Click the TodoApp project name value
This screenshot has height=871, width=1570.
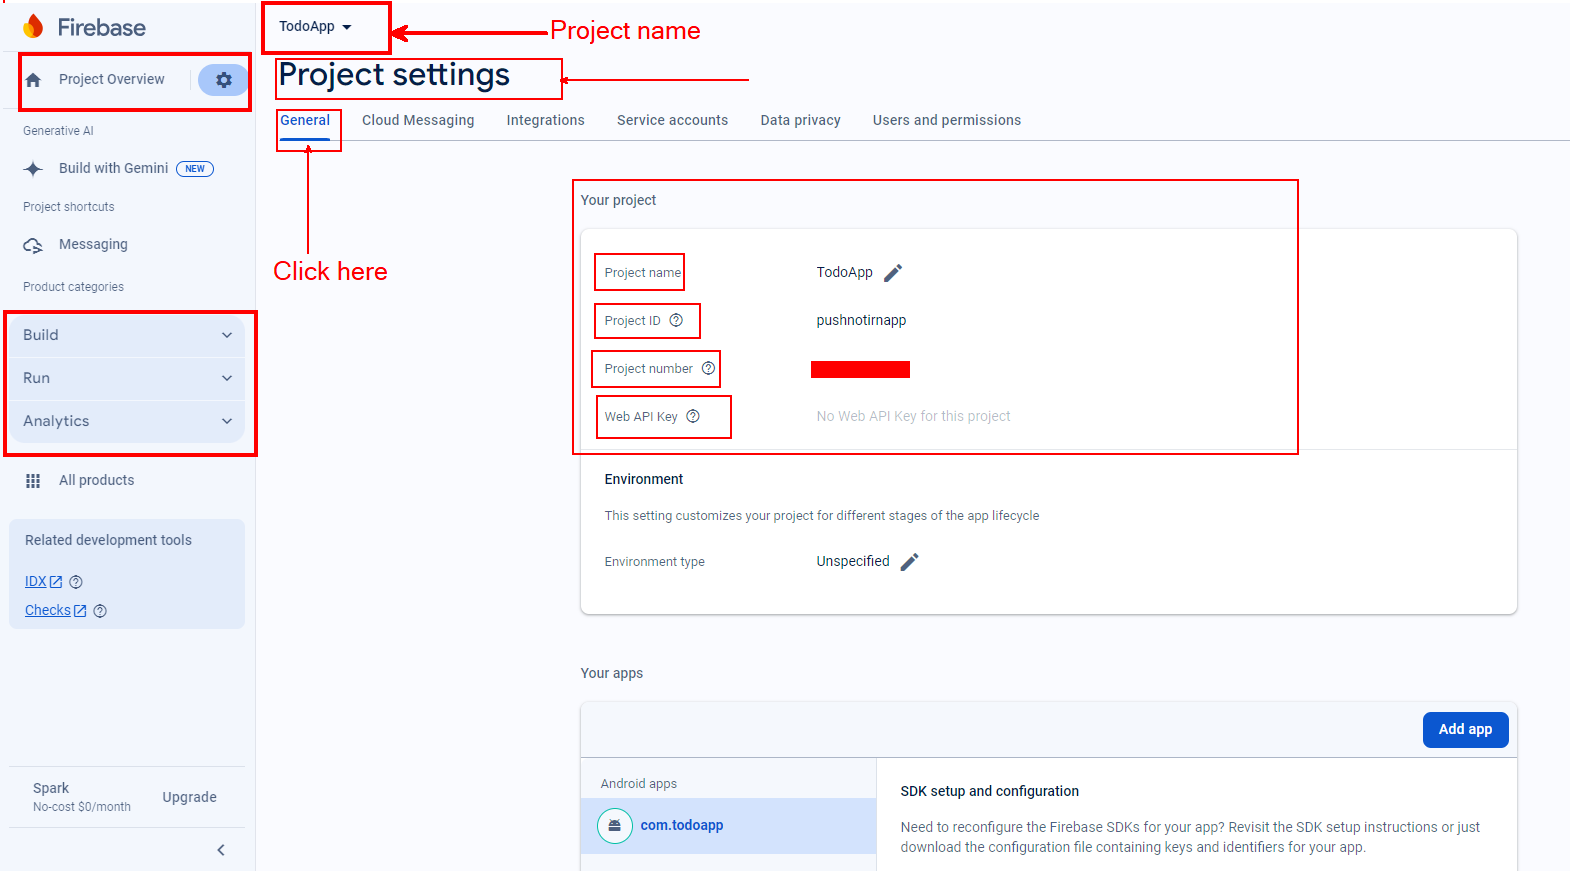[x=845, y=273]
